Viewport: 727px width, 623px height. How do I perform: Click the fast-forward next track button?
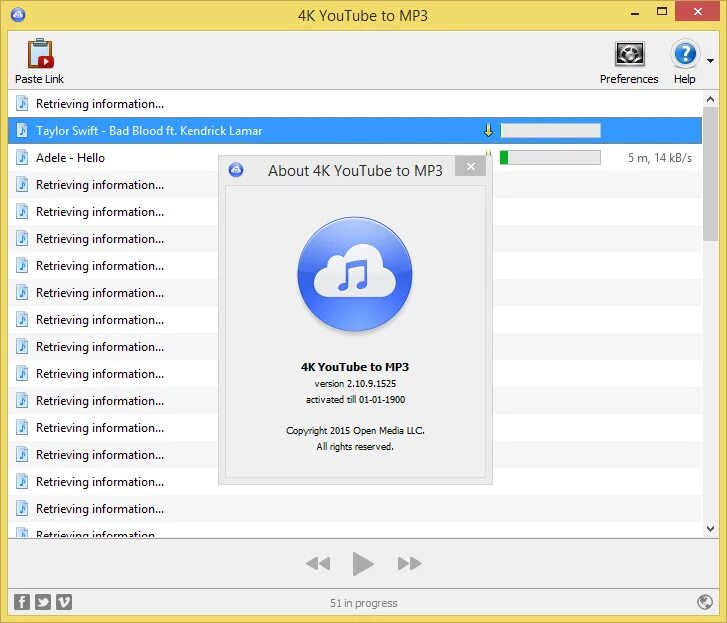[410, 564]
